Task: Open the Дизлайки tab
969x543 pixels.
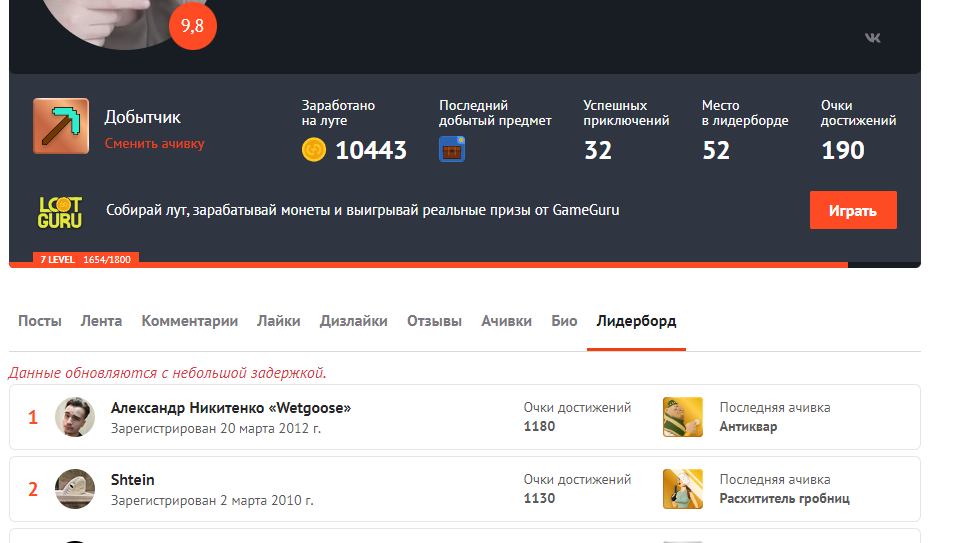Action: tap(353, 321)
